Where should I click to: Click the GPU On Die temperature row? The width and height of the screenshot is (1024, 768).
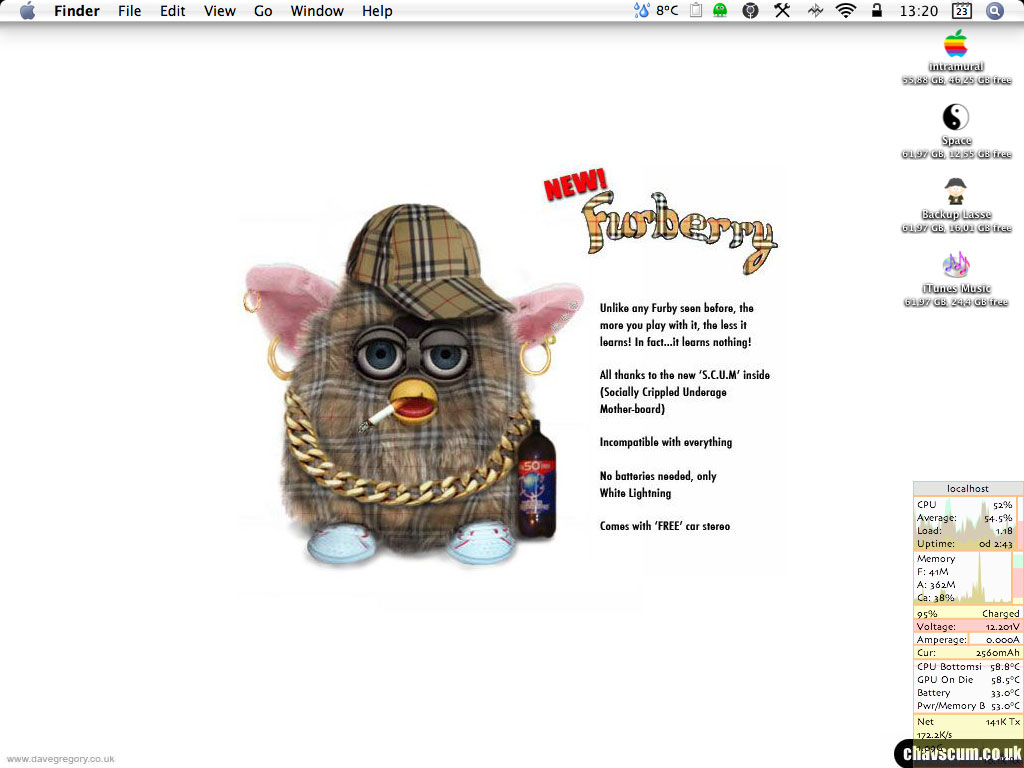[968, 680]
